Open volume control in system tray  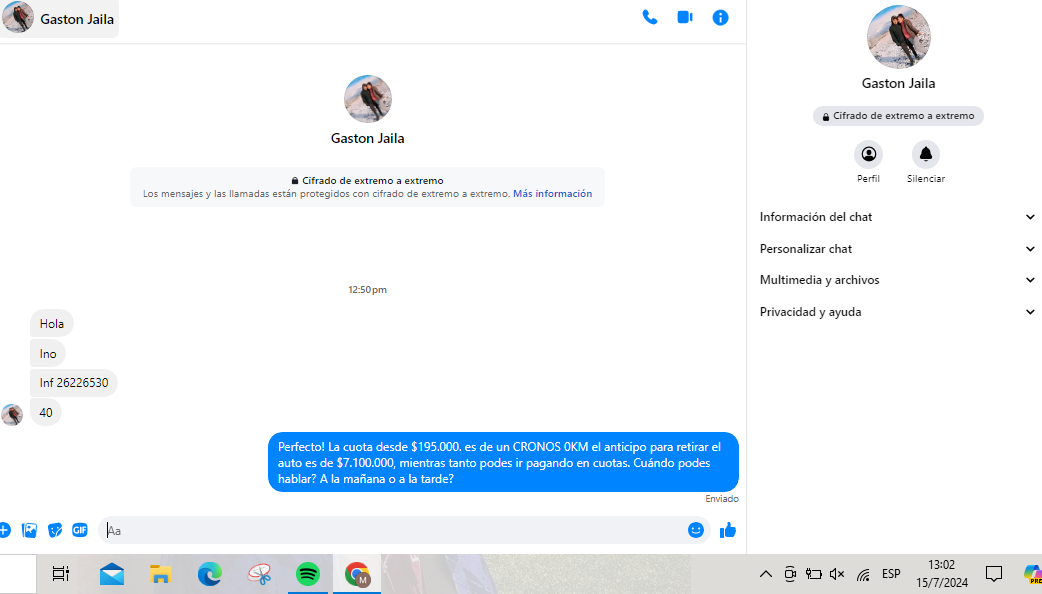[837, 574]
